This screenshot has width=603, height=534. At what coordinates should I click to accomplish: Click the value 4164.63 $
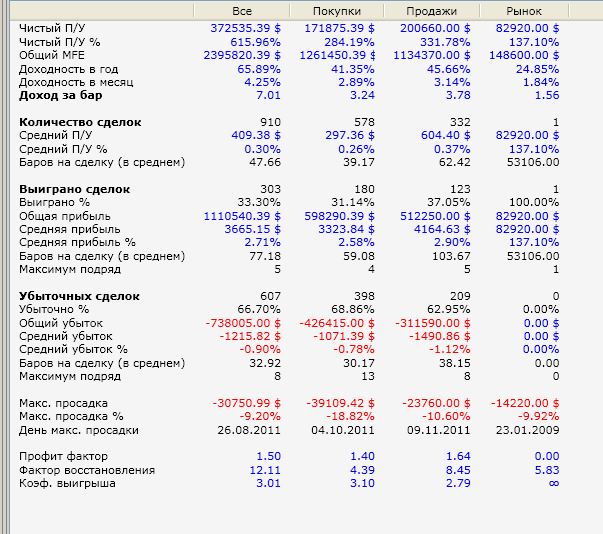point(442,229)
